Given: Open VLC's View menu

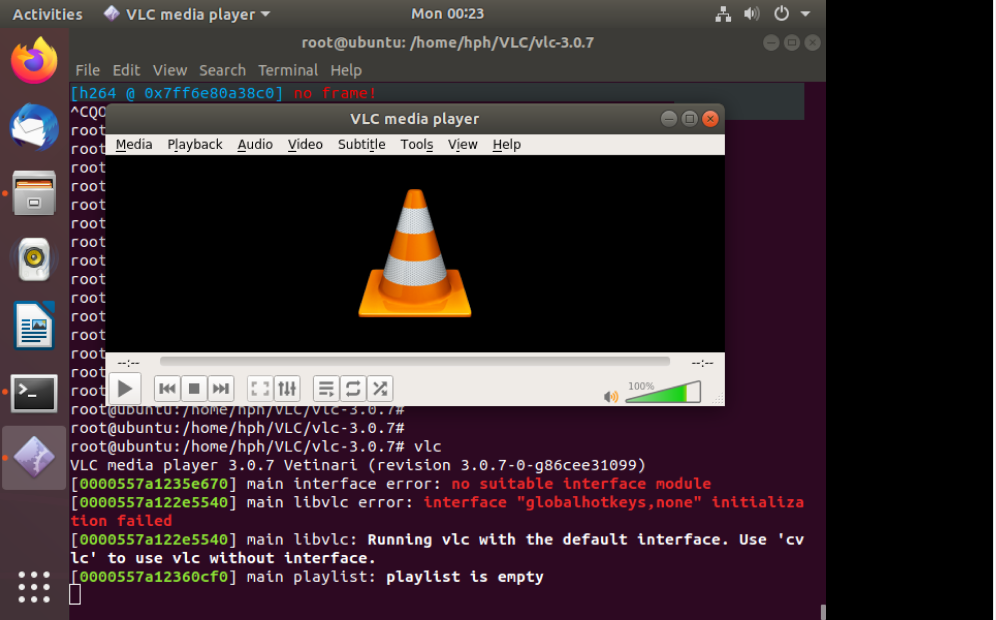Looking at the screenshot, I should [462, 145].
